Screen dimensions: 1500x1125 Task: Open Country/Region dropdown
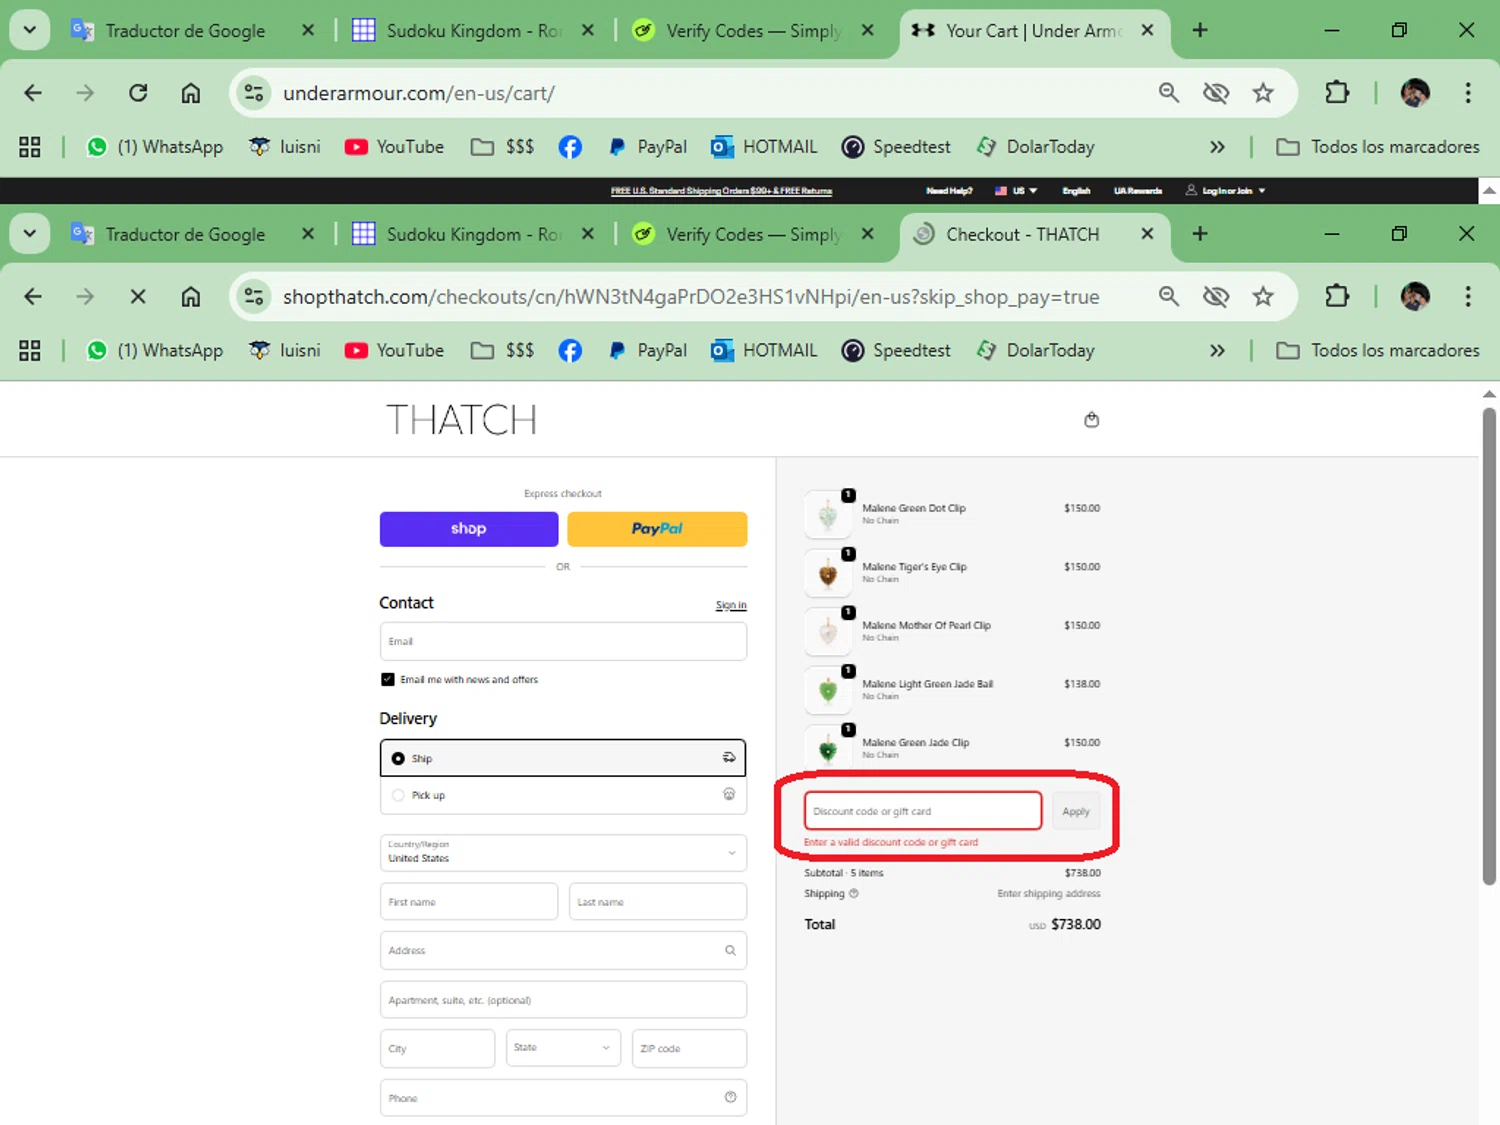pos(563,853)
